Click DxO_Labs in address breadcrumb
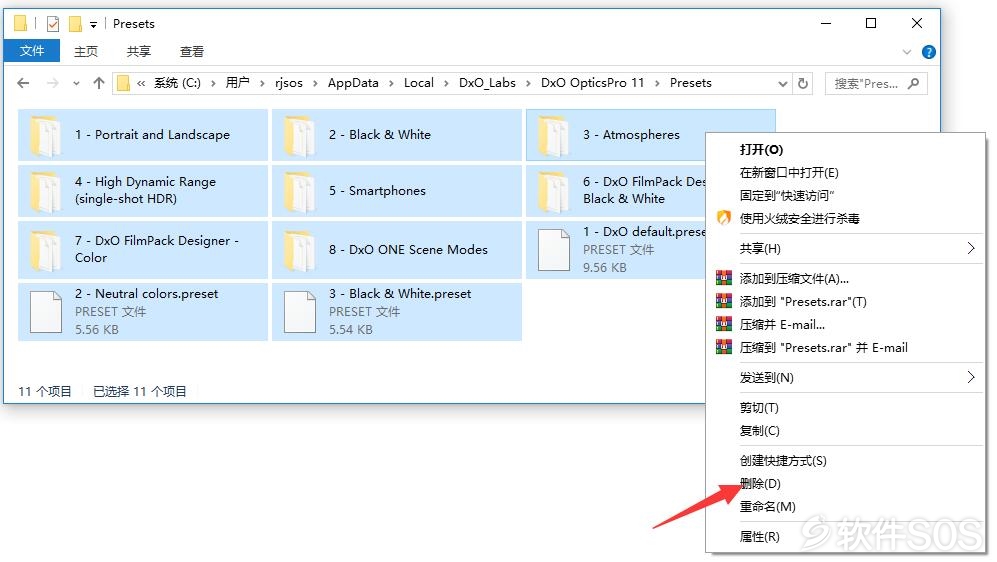 point(487,83)
